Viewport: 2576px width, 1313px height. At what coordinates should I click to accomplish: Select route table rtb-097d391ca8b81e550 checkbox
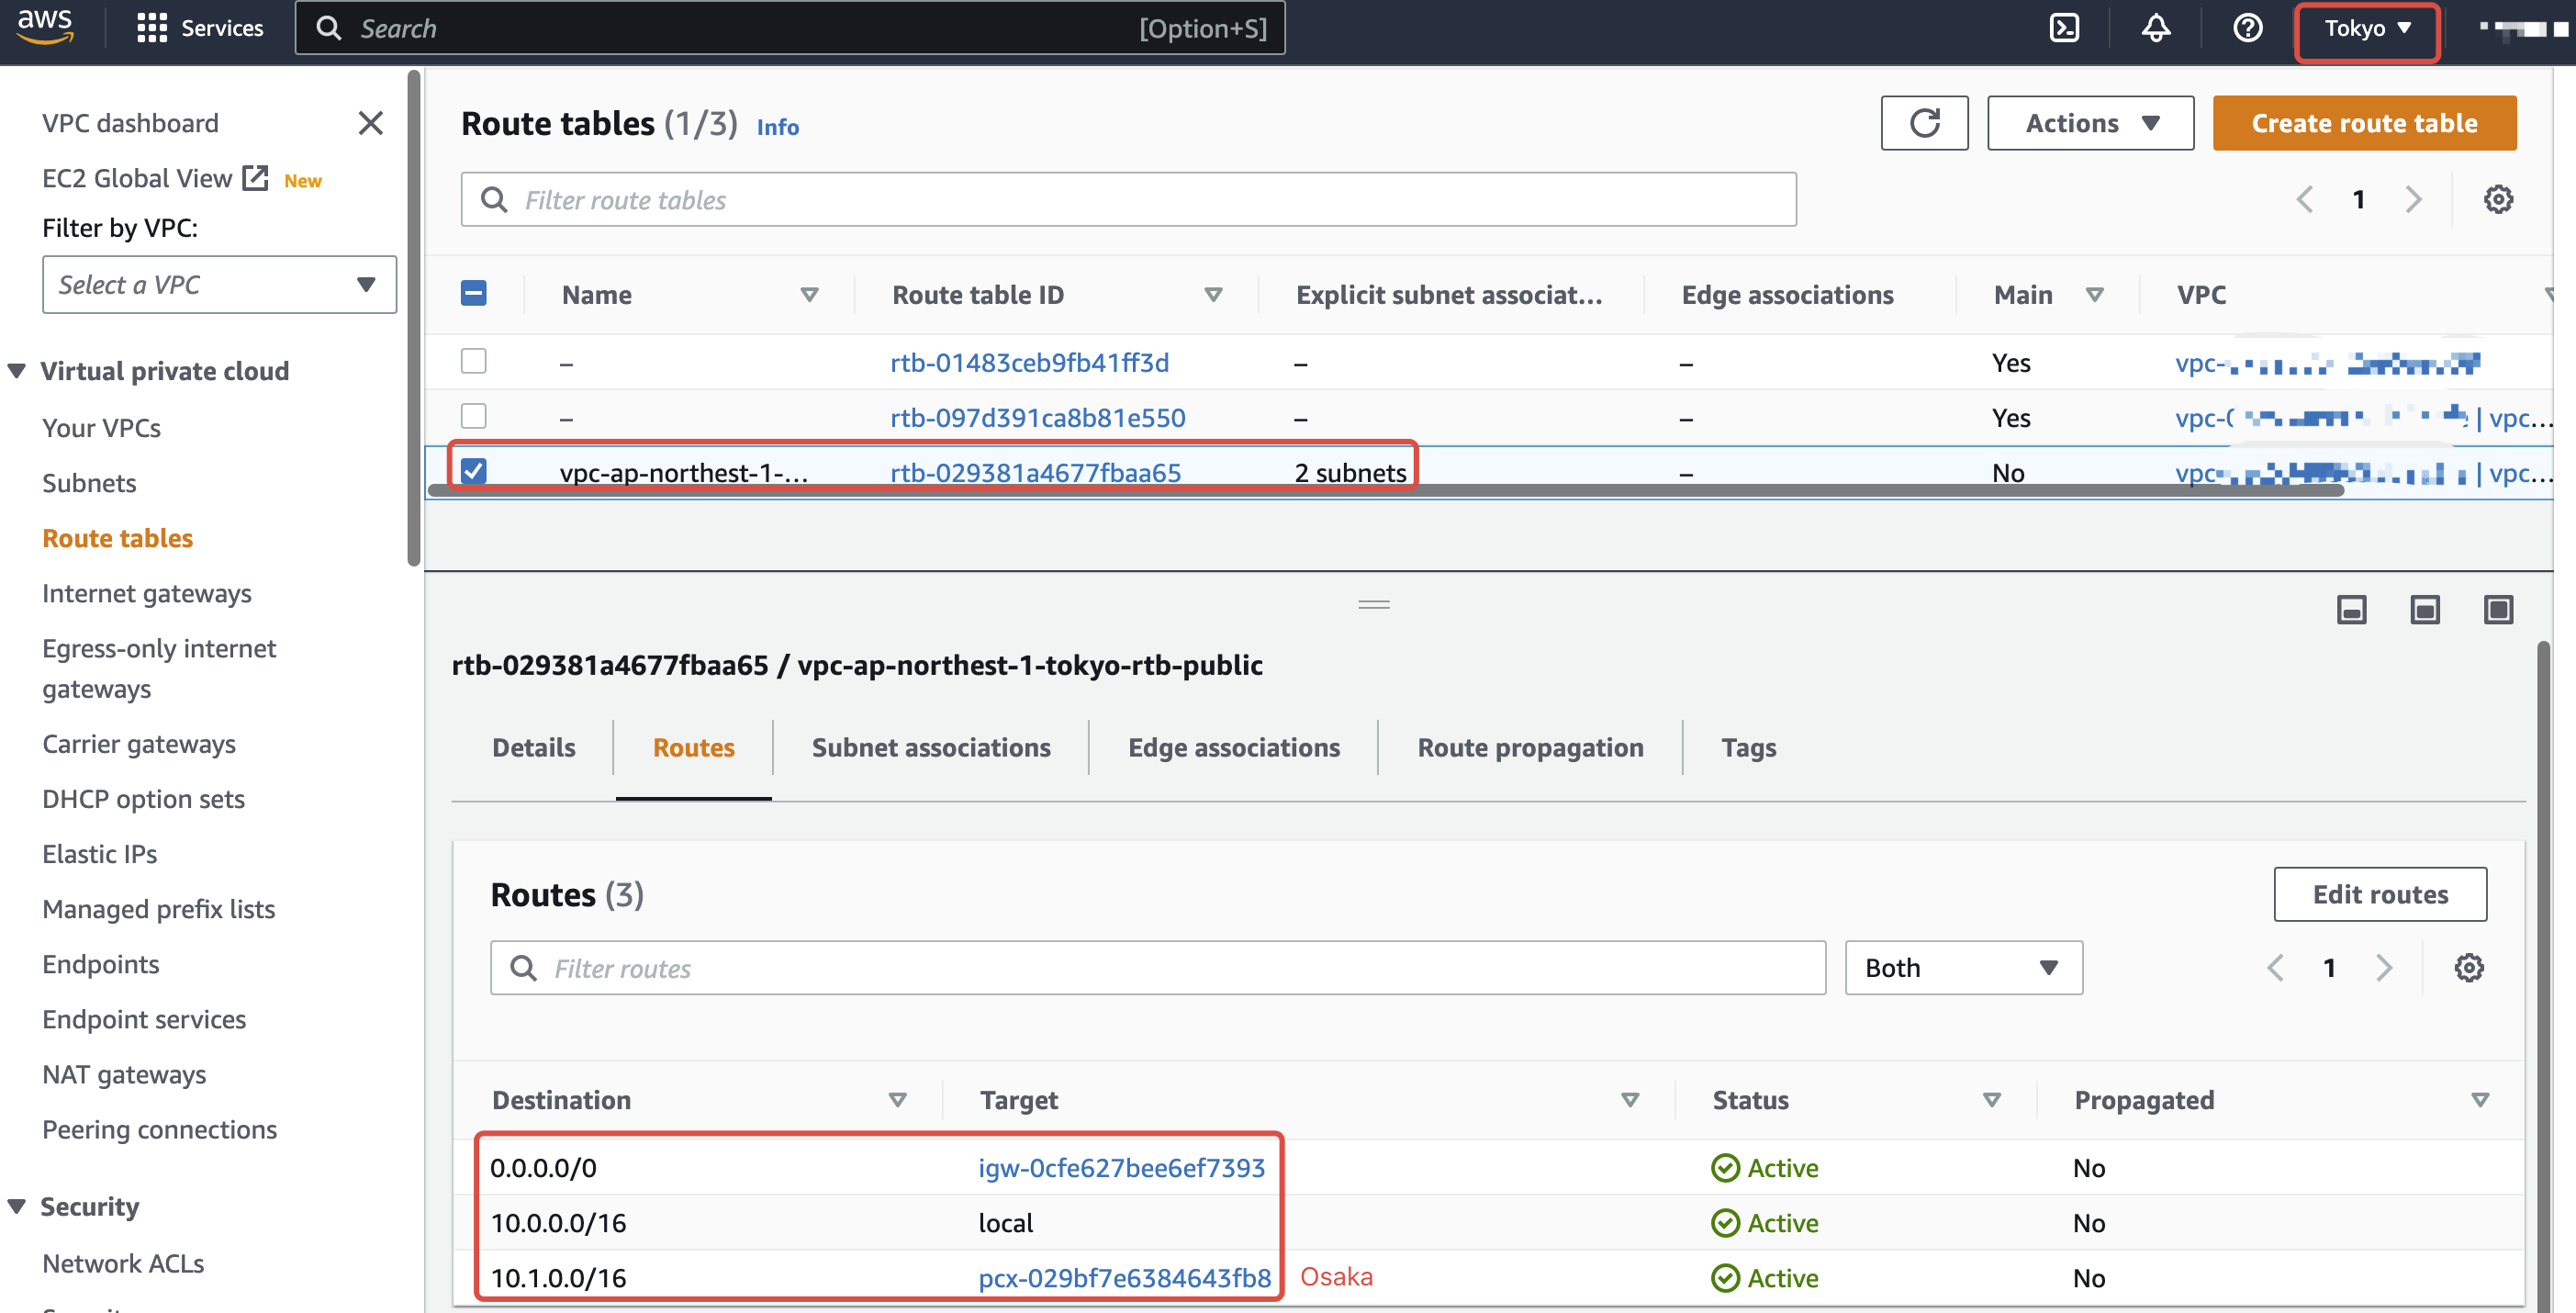(x=473, y=416)
